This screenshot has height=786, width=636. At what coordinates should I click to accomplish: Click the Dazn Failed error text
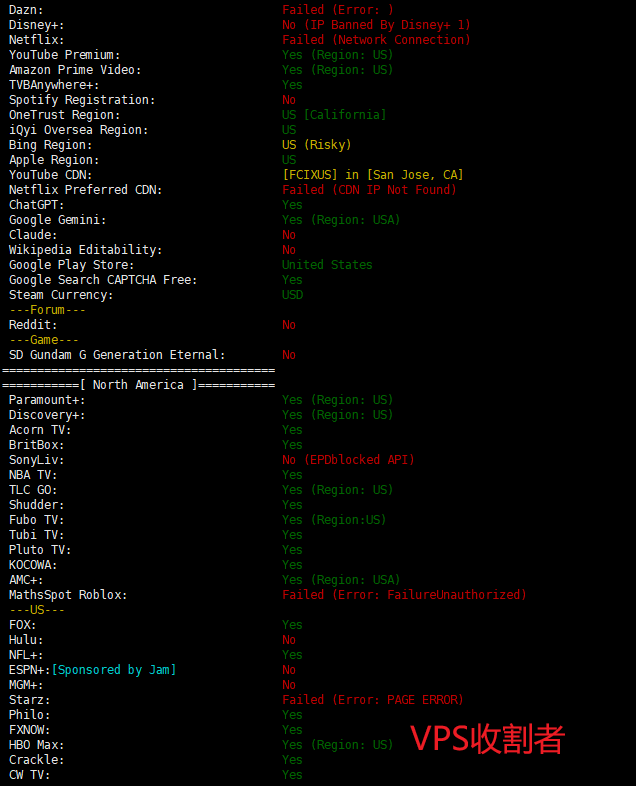[337, 10]
